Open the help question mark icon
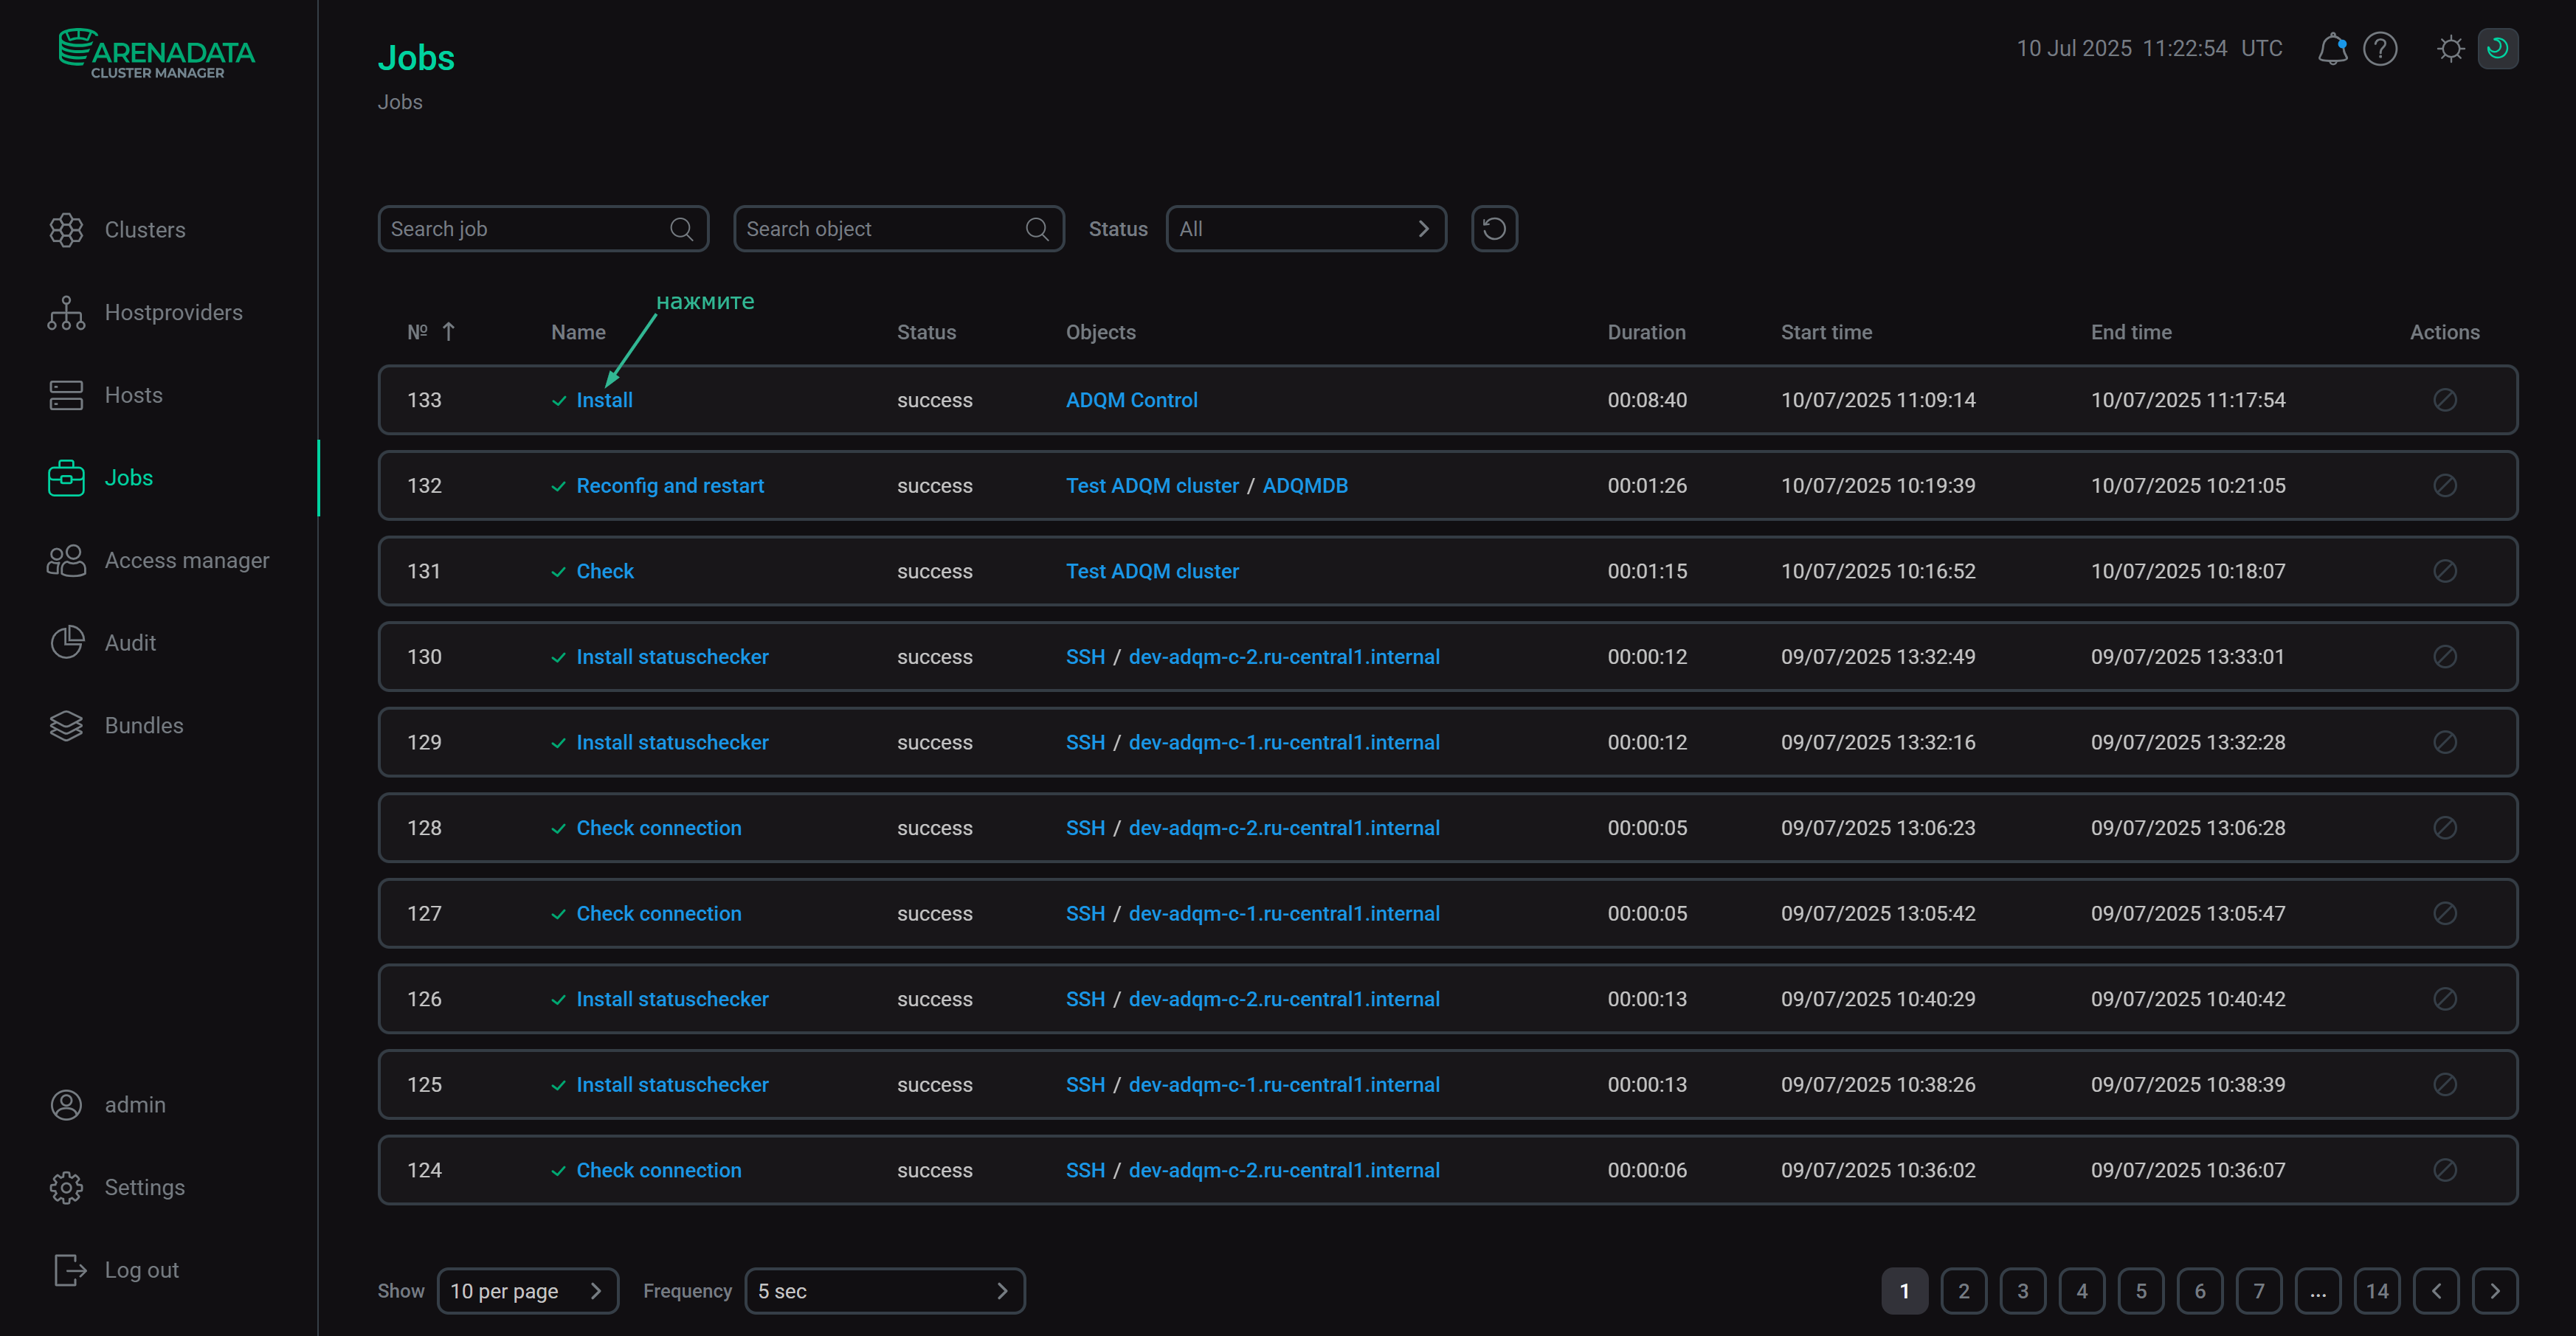The width and height of the screenshot is (2576, 1336). [x=2379, y=48]
